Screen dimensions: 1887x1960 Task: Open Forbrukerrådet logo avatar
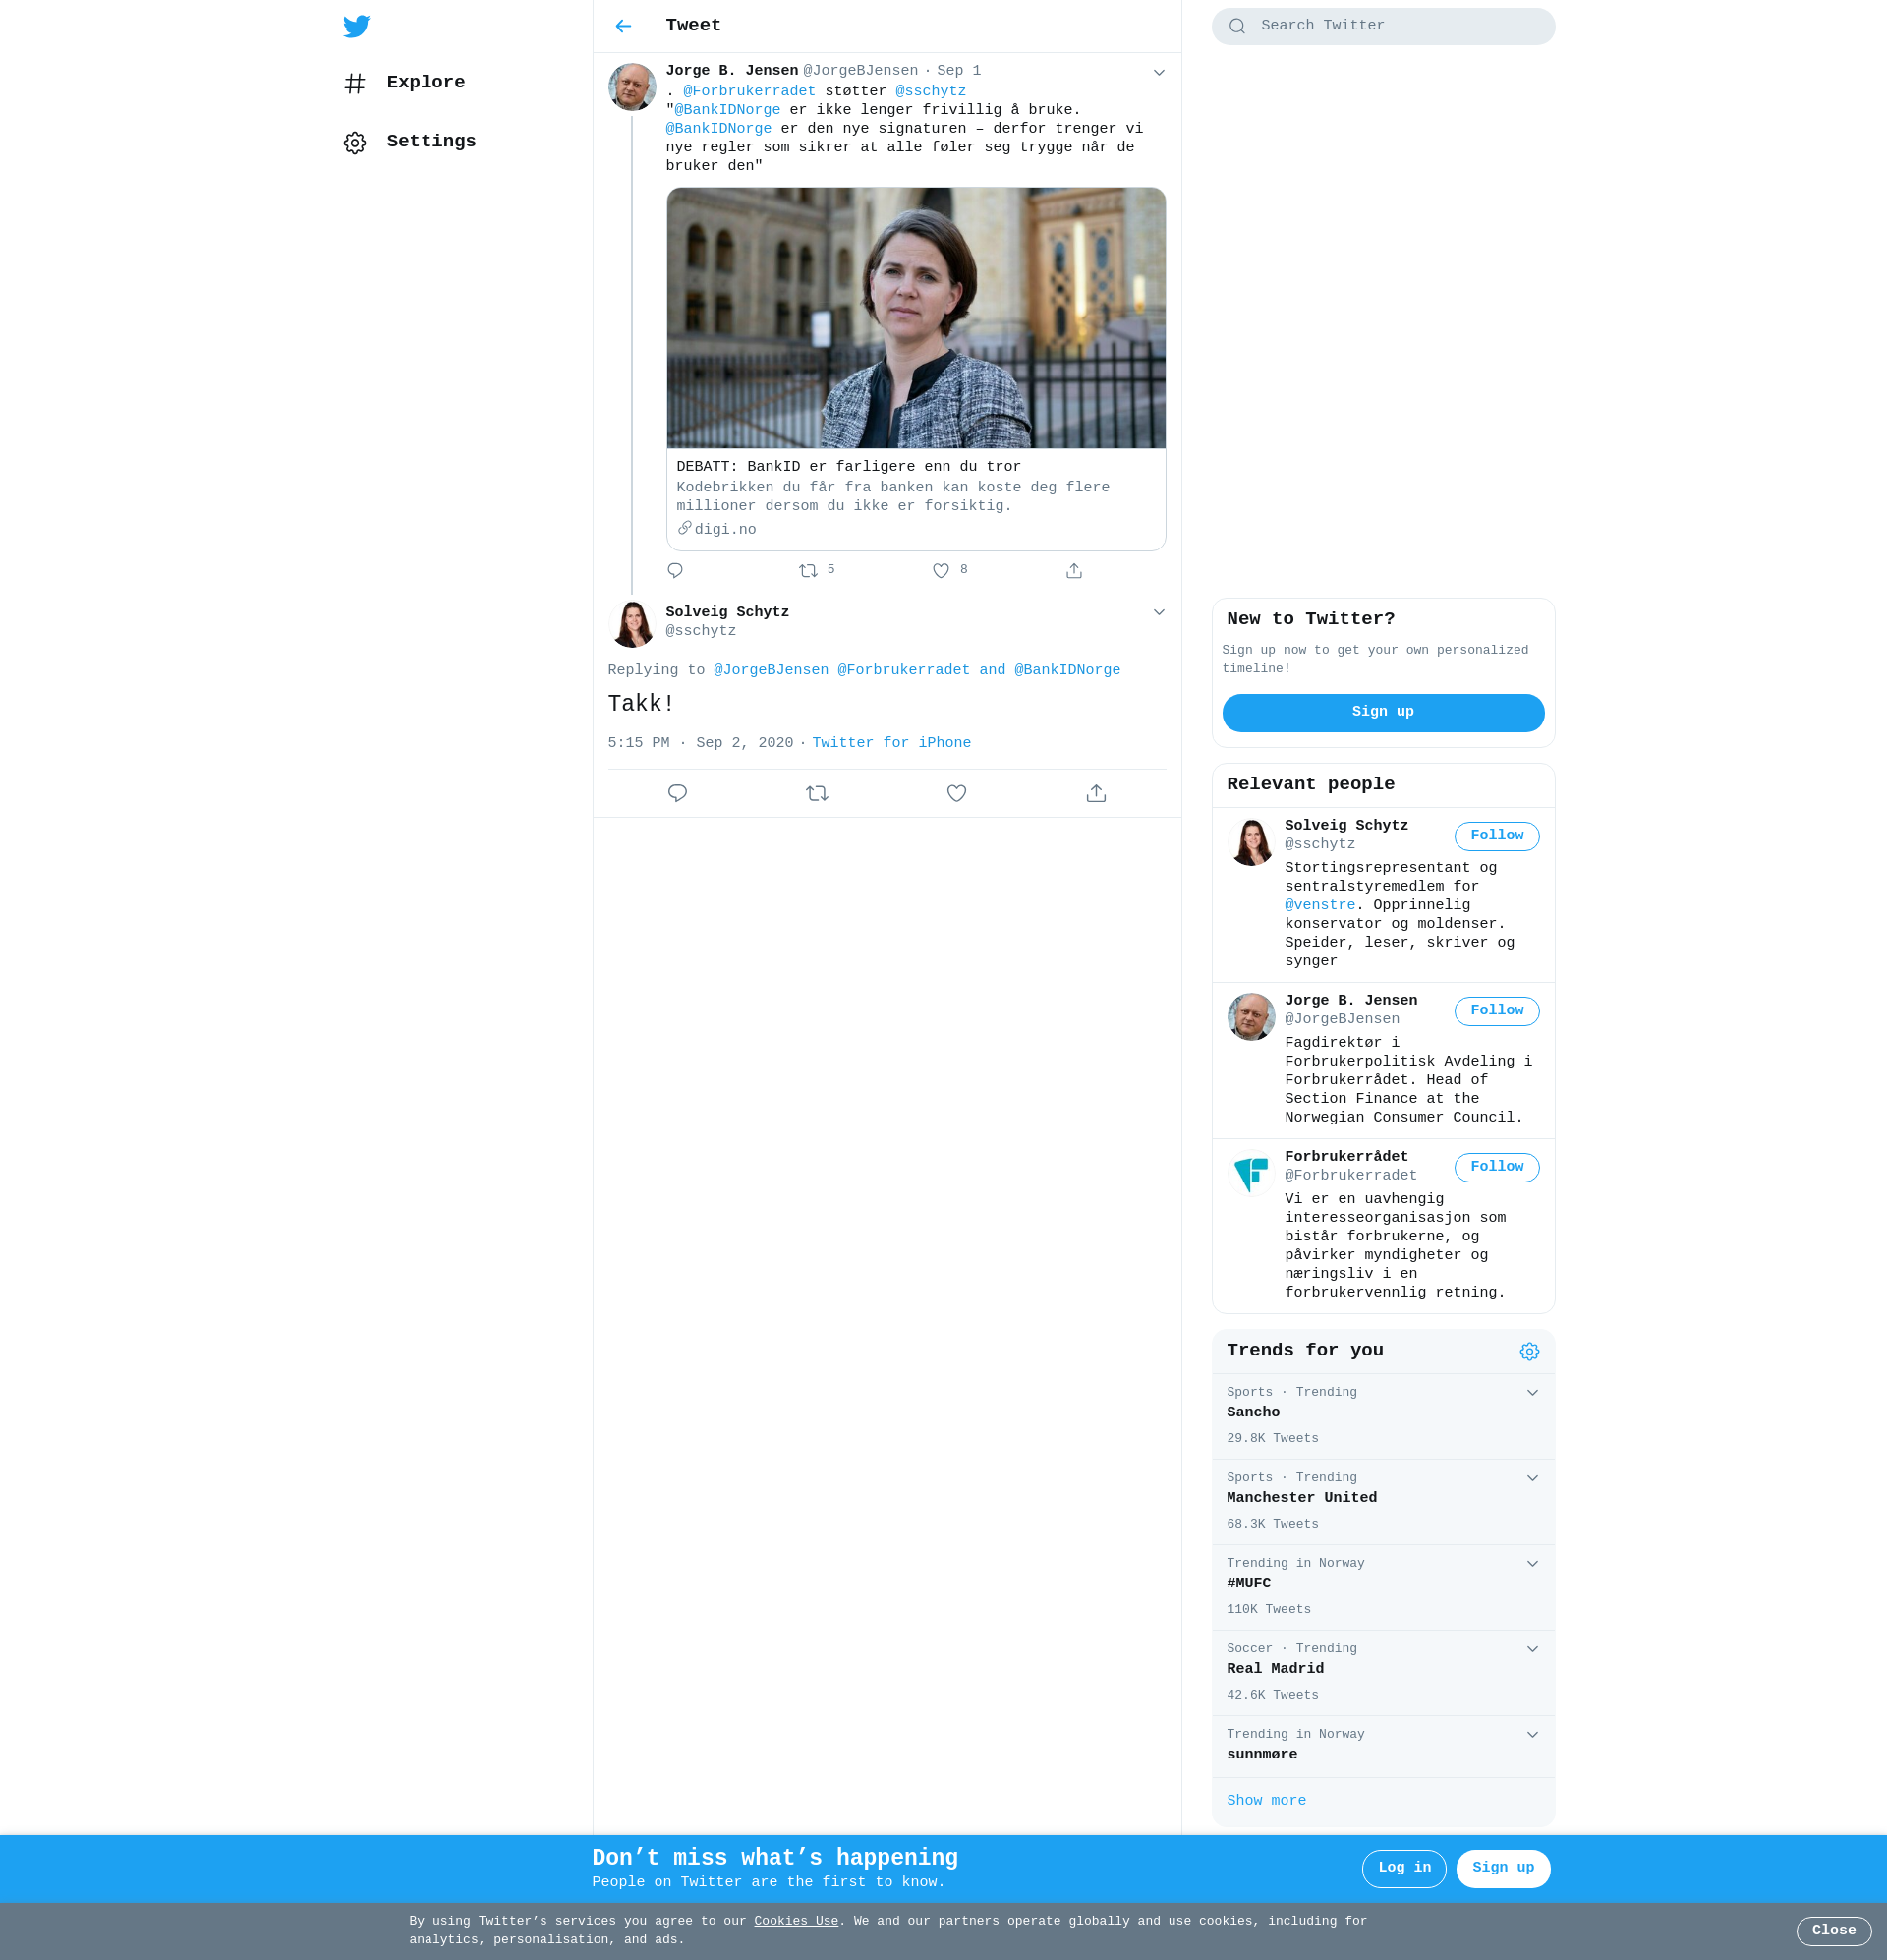[1251, 1172]
